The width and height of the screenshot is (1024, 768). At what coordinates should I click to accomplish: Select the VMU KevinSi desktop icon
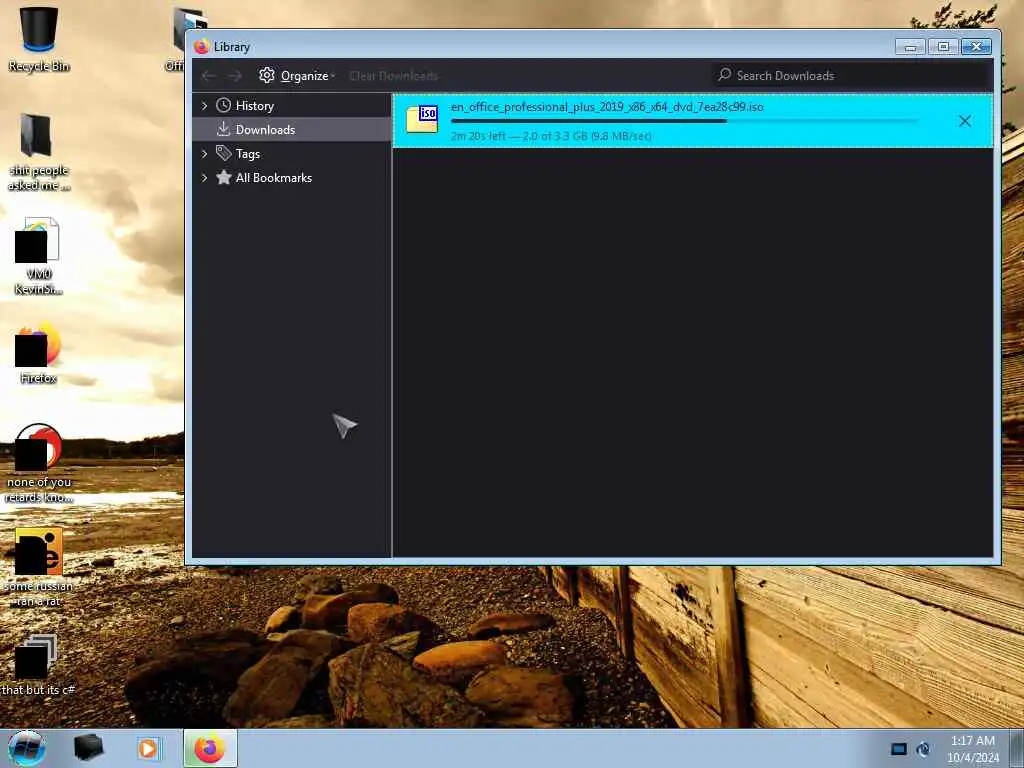(x=39, y=256)
